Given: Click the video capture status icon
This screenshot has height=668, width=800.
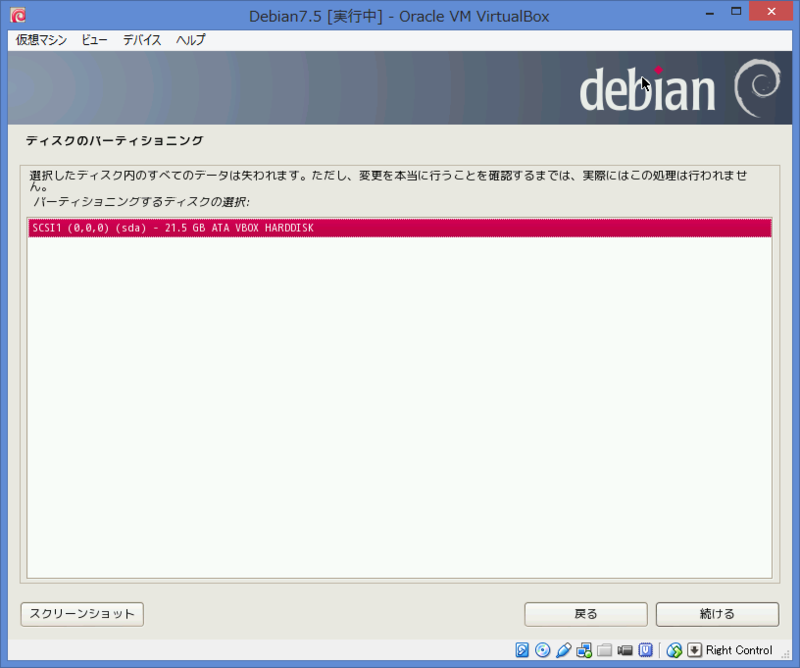Looking at the screenshot, I should coord(626,650).
